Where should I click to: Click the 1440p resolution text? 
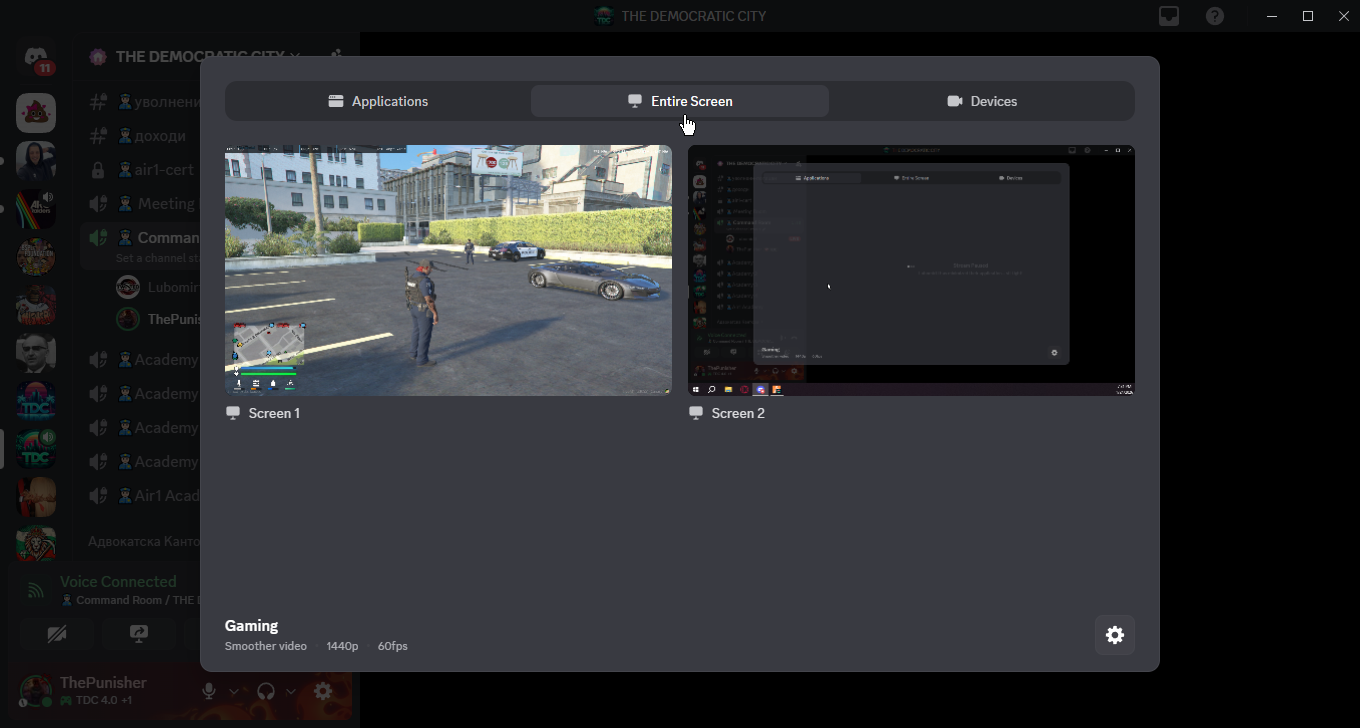pyautogui.click(x=342, y=646)
